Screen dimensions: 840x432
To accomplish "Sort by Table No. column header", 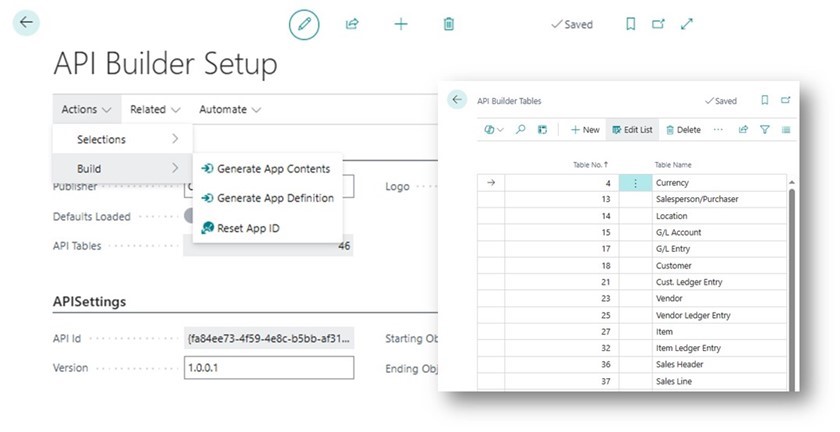I will (590, 165).
